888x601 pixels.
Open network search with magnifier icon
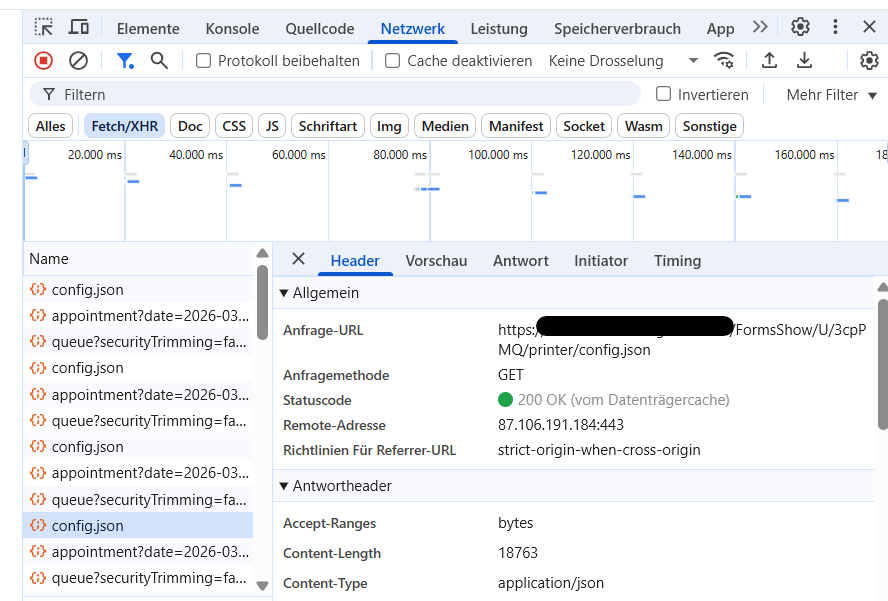[159, 61]
